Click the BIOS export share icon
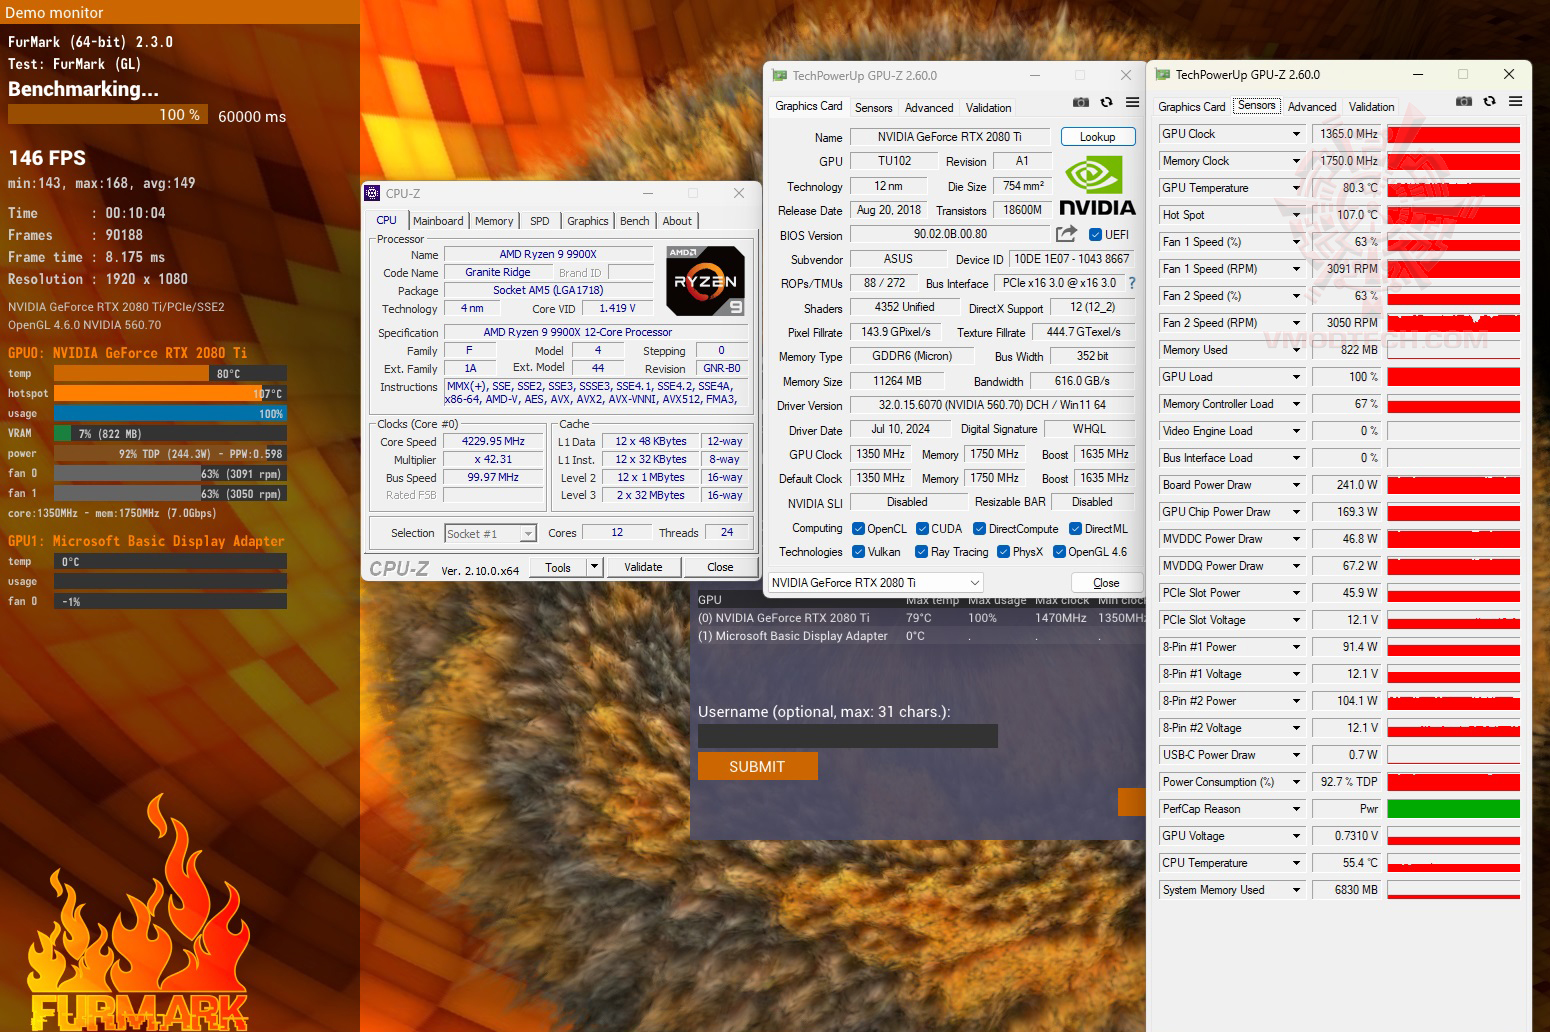This screenshot has height=1032, width=1550. click(x=1067, y=234)
